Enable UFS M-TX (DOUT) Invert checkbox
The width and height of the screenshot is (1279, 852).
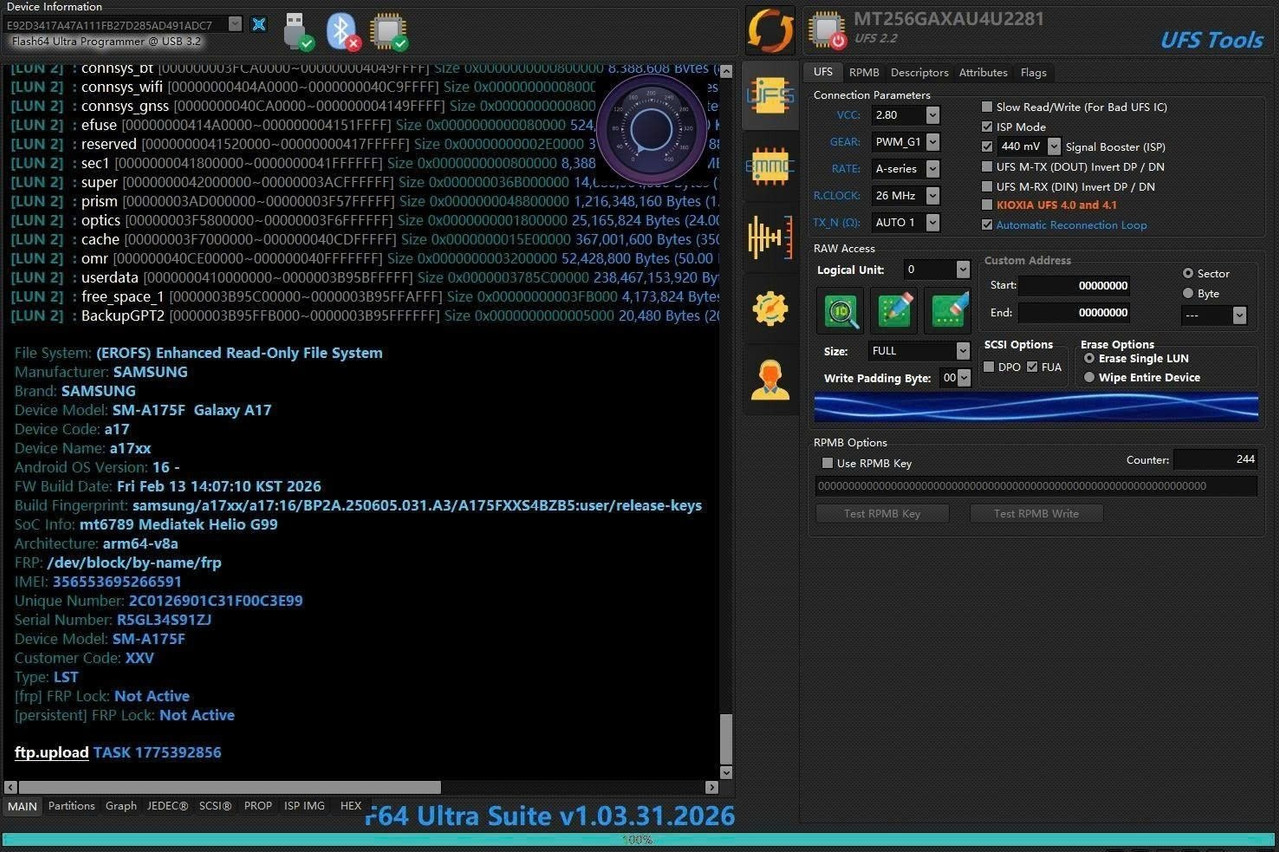987,167
